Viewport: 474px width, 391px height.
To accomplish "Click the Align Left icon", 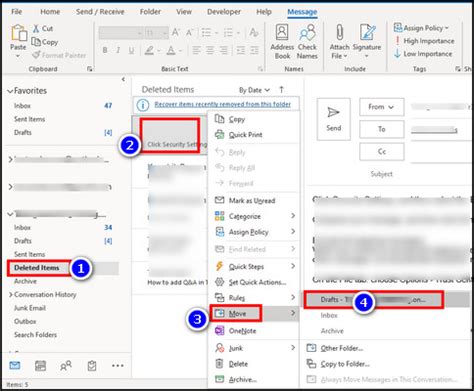I will pos(196,50).
